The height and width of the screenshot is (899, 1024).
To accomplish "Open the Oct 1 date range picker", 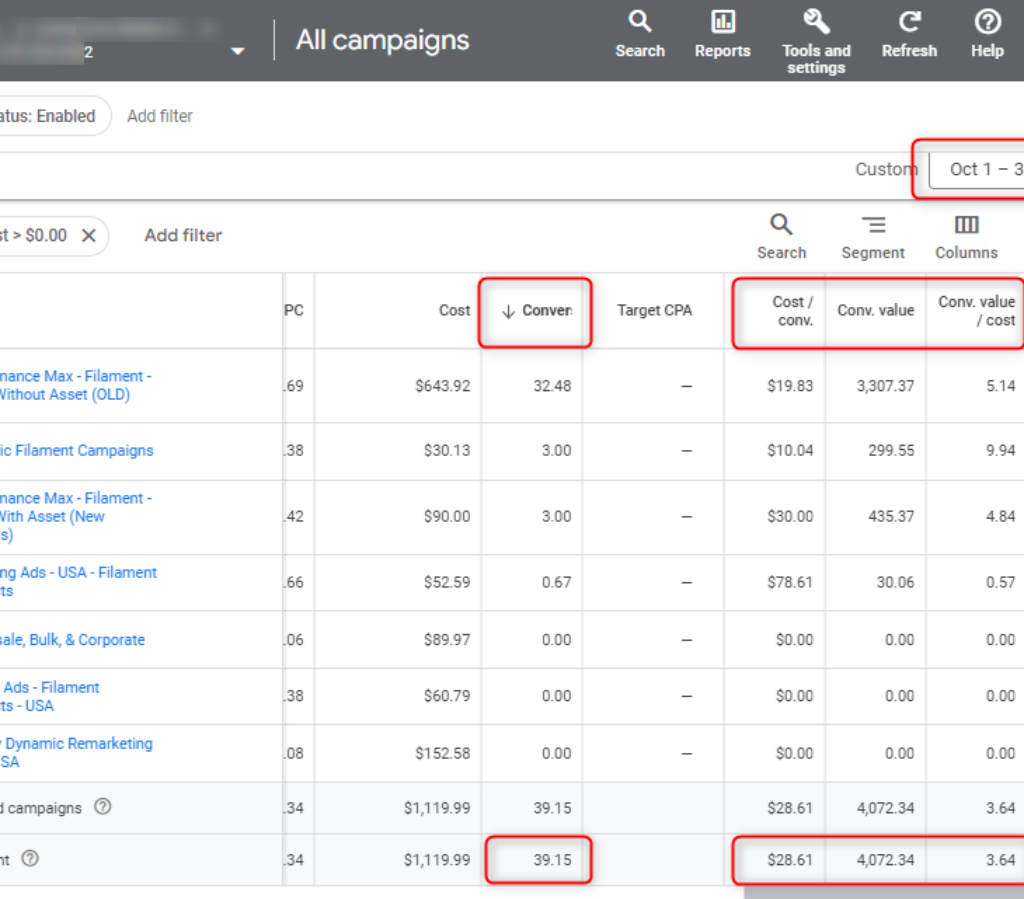I will coord(980,170).
